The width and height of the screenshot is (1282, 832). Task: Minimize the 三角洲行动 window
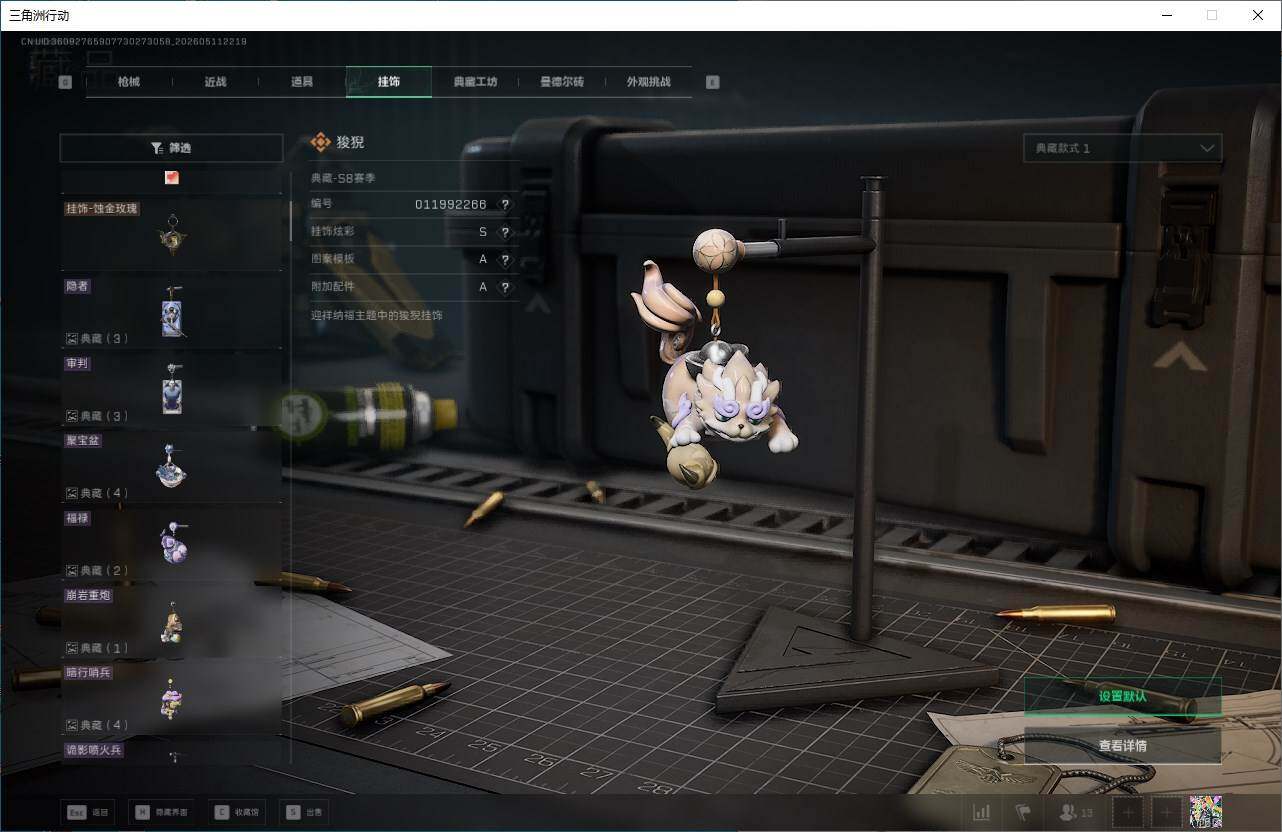(1166, 15)
